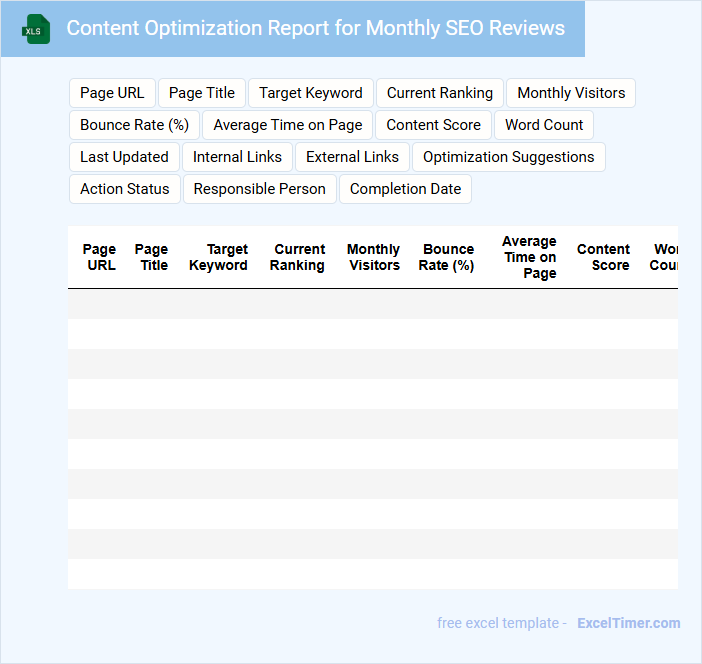Image resolution: width=702 pixels, height=664 pixels.
Task: Choose the Current Ranking tag
Action: click(440, 93)
